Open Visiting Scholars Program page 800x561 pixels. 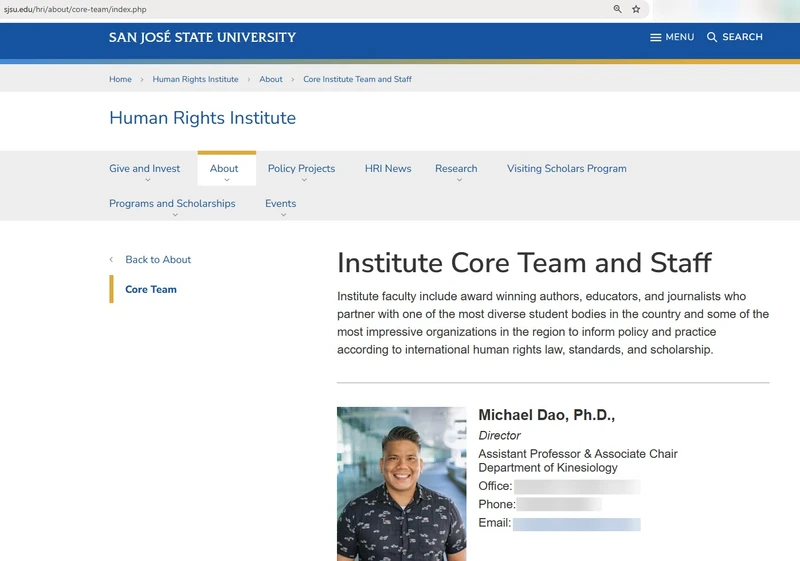[x=567, y=168]
